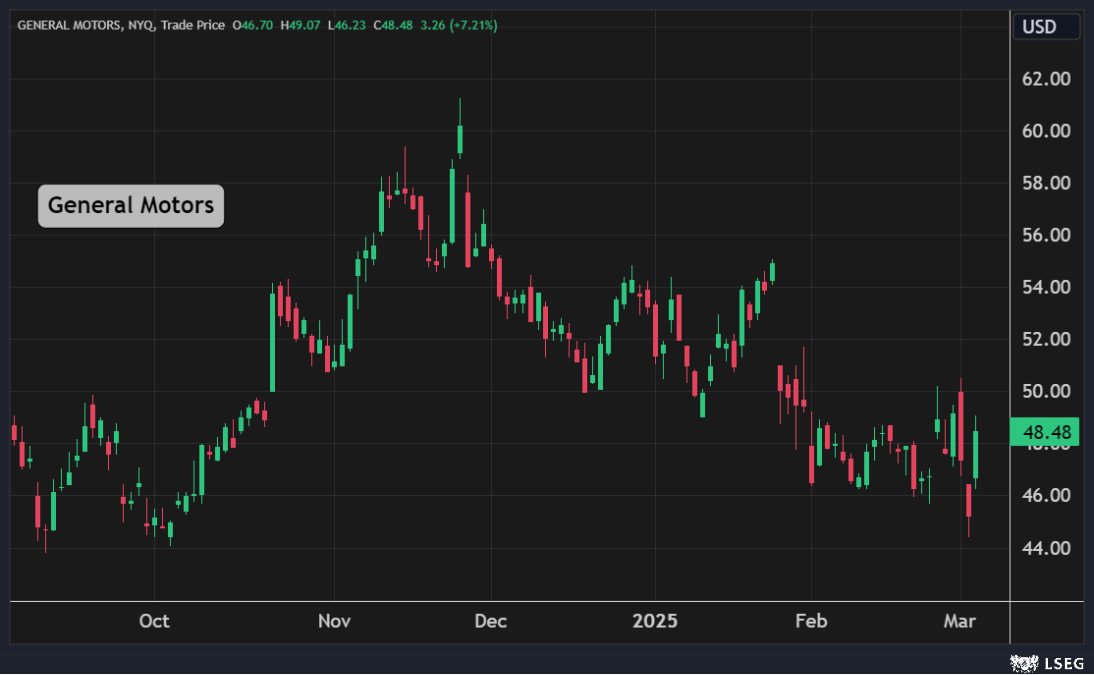Click the General Motors label box
The image size is (1094, 675).
click(x=131, y=206)
